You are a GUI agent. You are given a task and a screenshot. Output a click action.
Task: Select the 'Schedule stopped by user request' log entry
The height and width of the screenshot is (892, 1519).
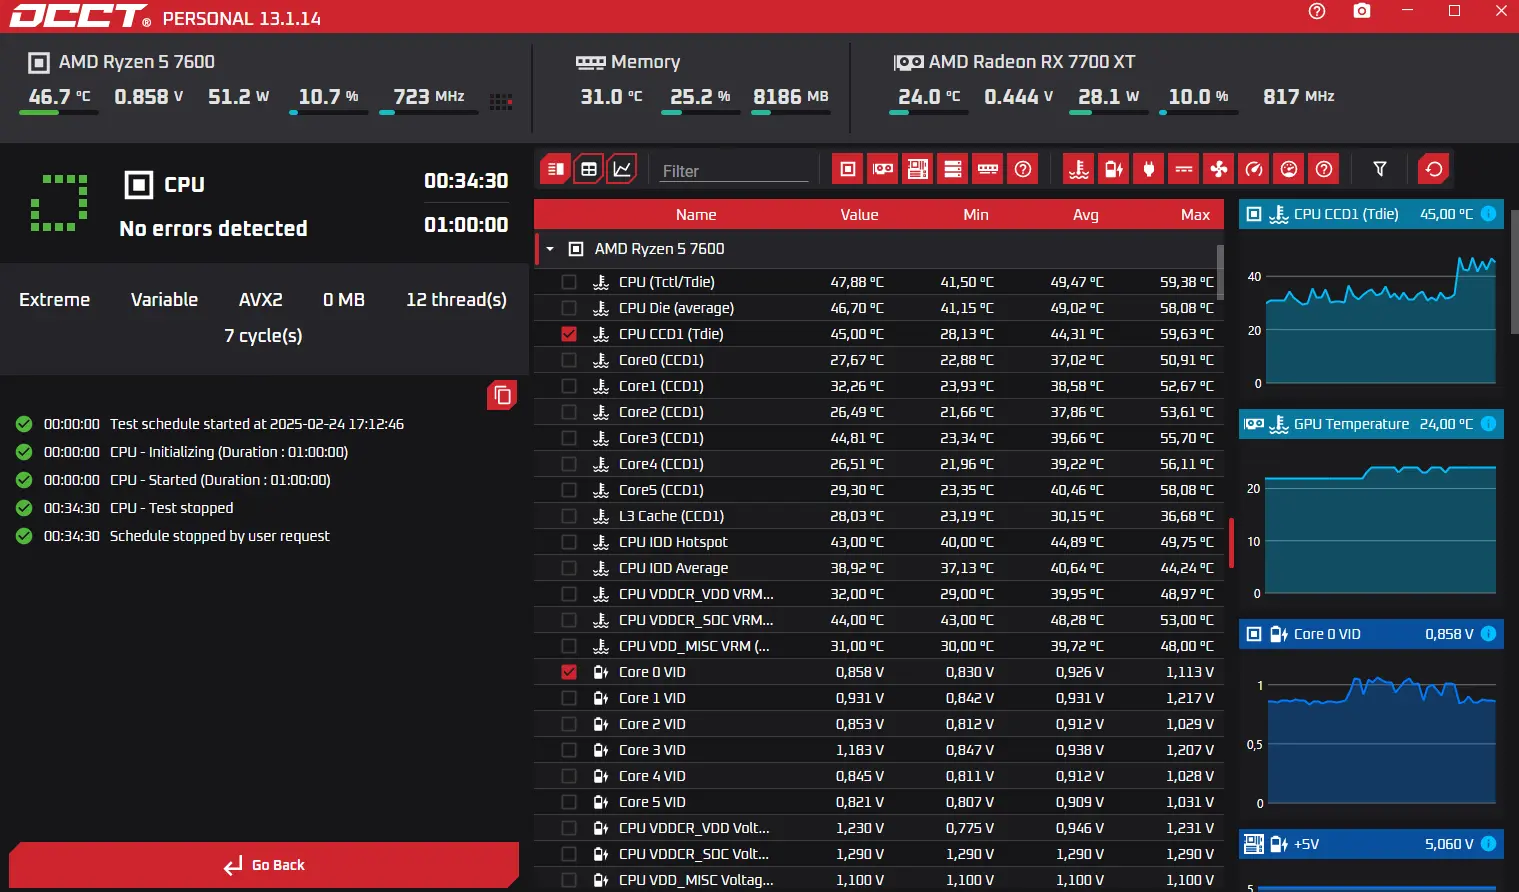[x=219, y=536]
